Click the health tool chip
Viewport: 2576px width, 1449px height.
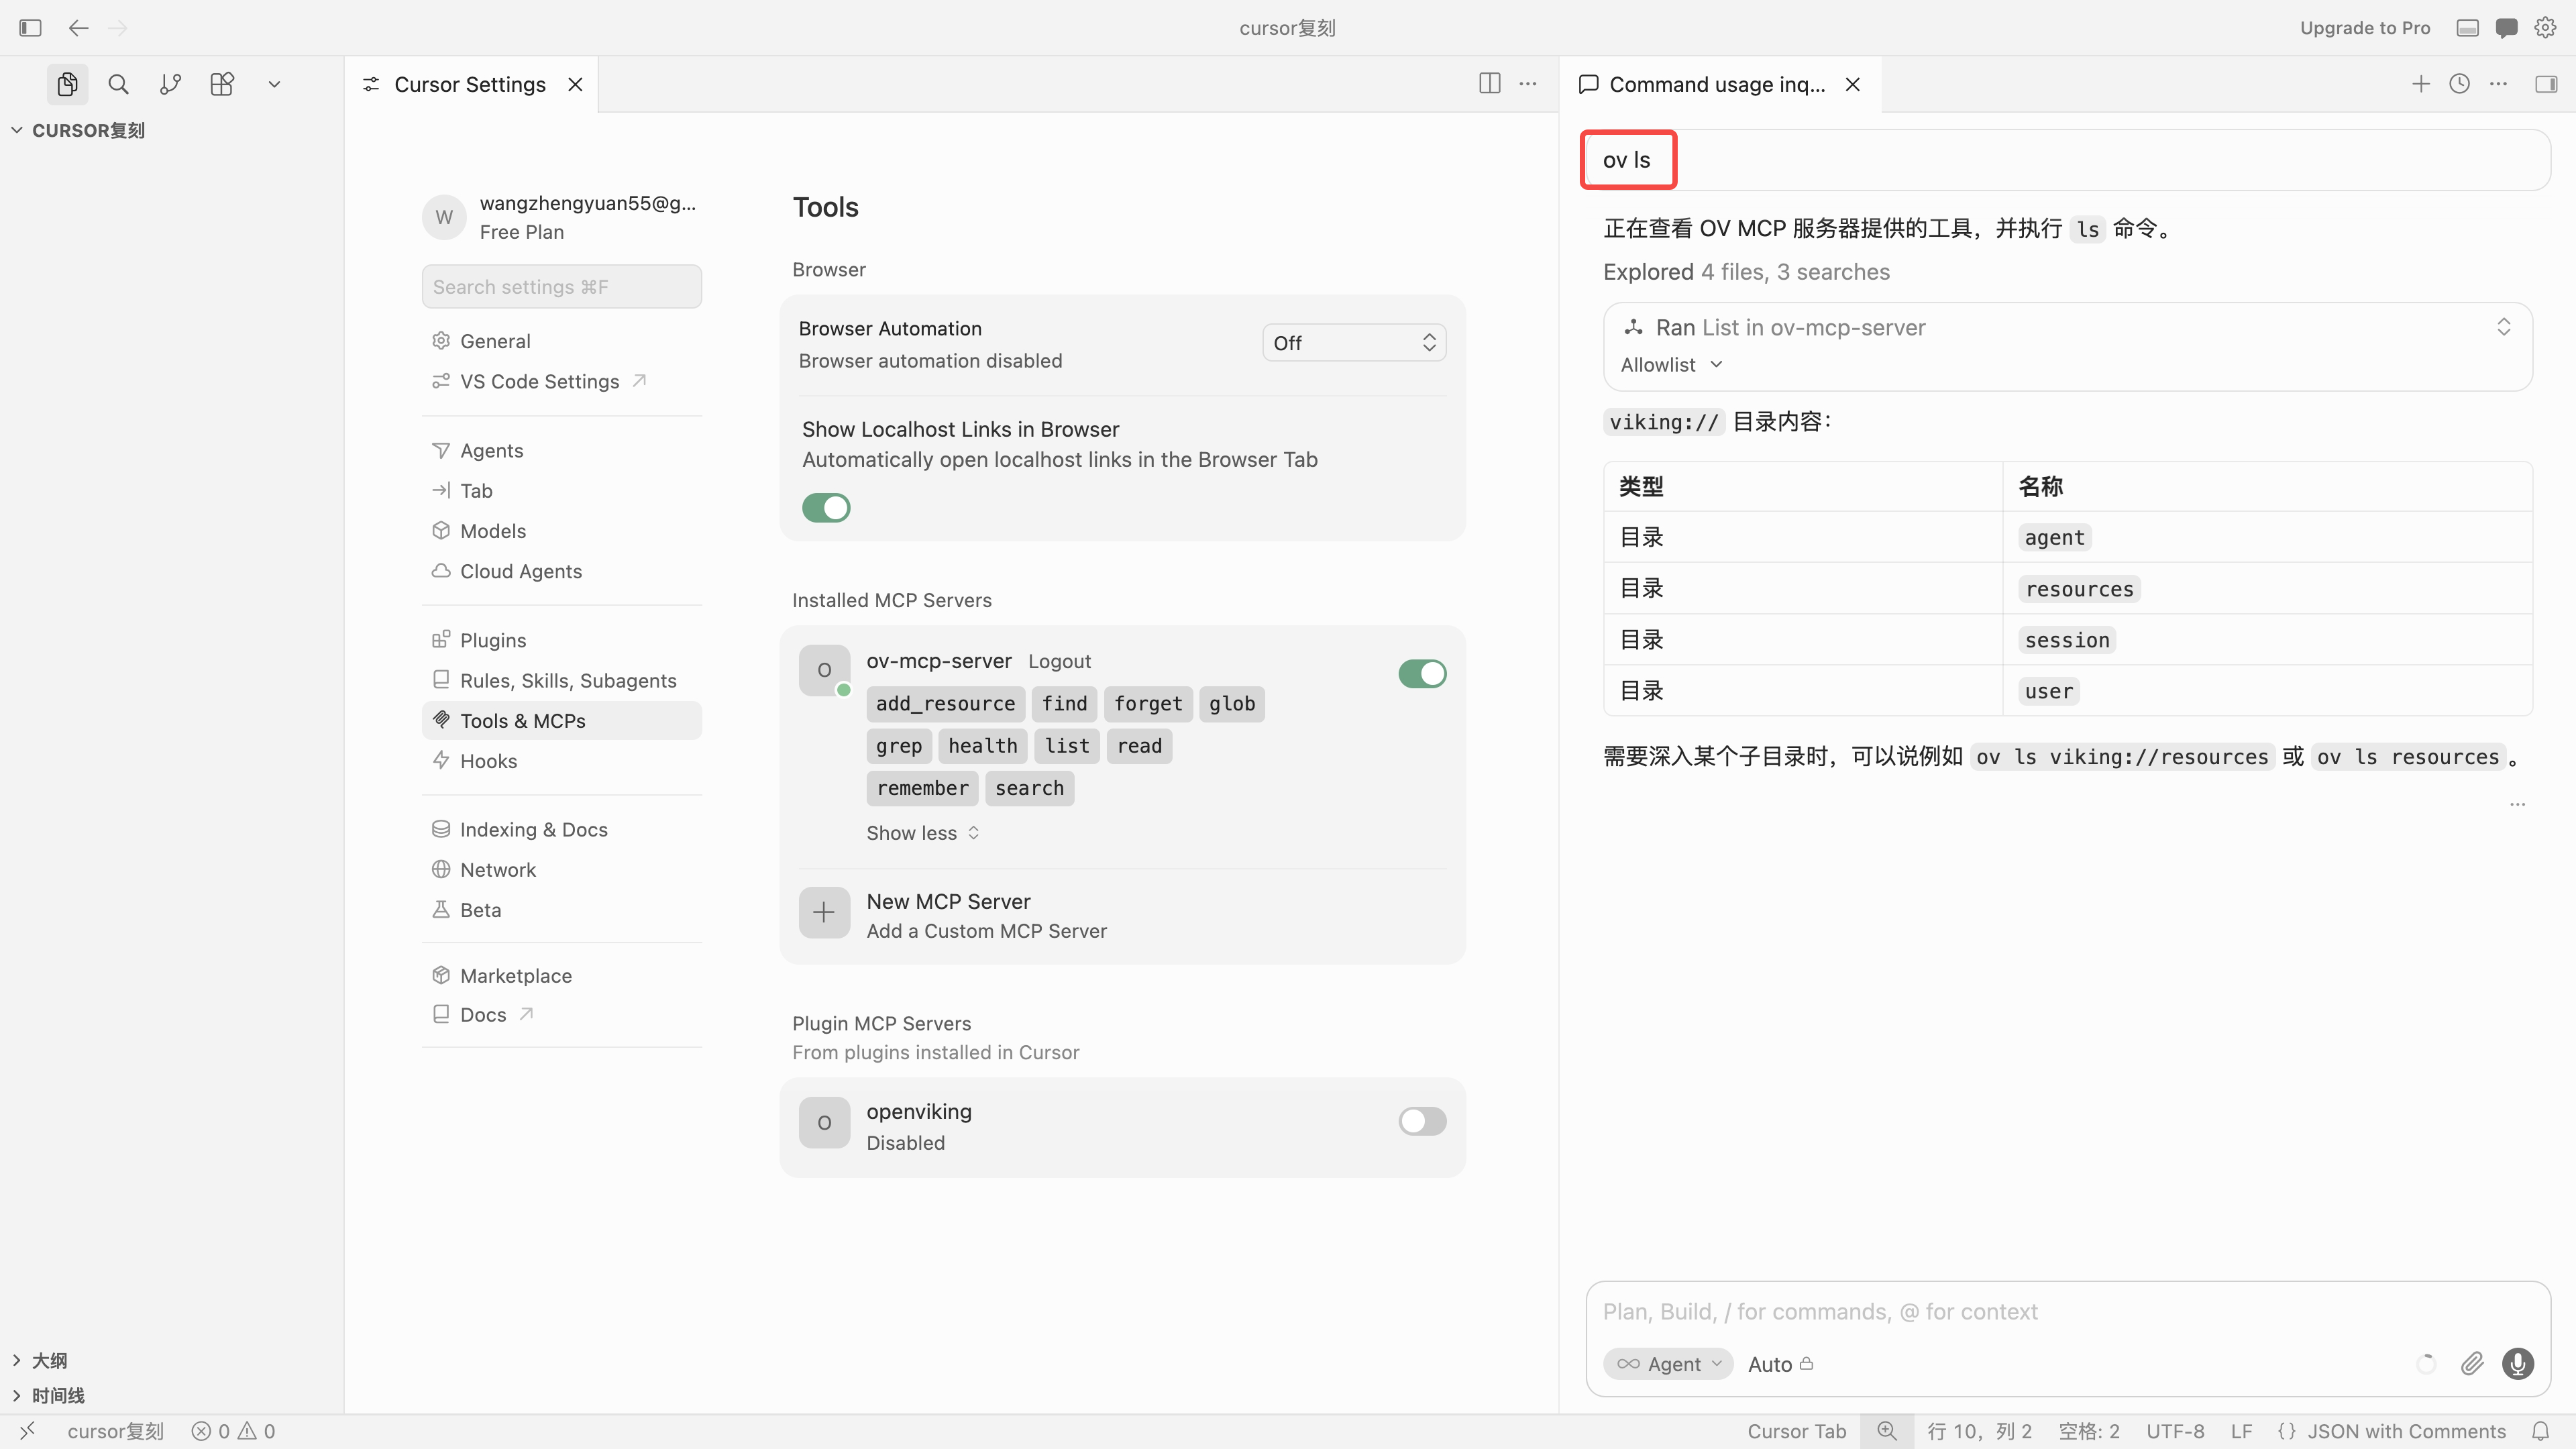click(x=982, y=745)
